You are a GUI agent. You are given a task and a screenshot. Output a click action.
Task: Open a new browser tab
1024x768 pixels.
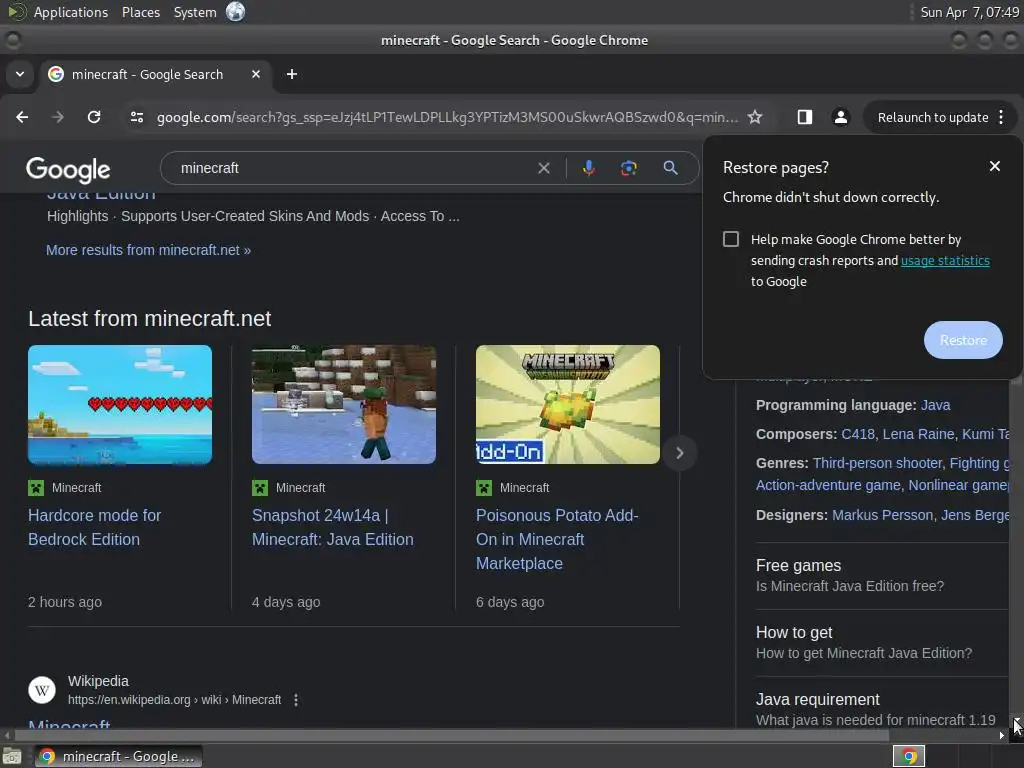coord(292,74)
